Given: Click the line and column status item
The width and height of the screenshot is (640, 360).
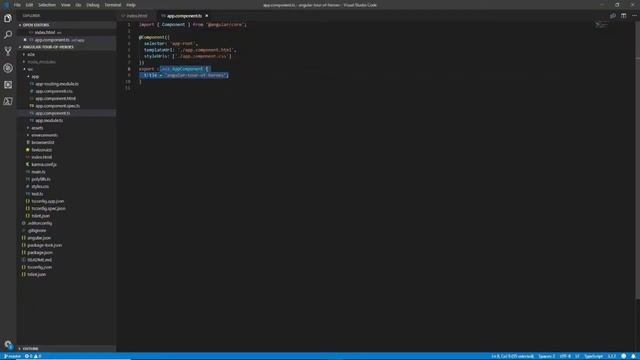Looking at the screenshot, I should click(x=513, y=356).
